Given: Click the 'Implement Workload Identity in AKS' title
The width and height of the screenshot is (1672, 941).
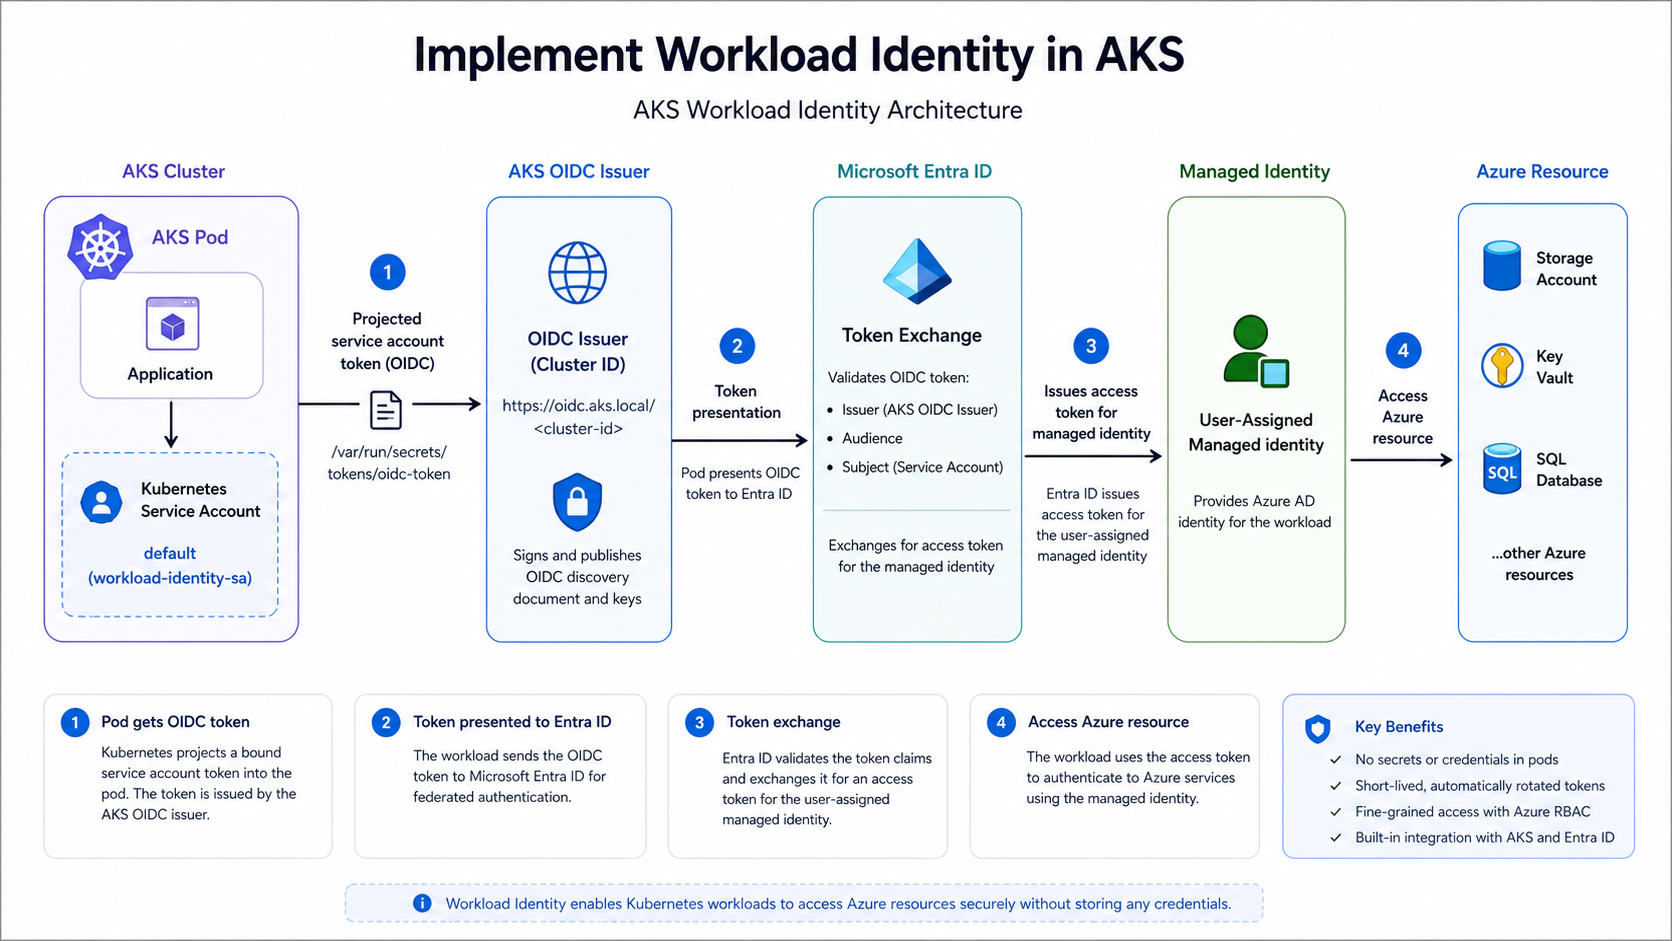Looking at the screenshot, I should tap(799, 55).
